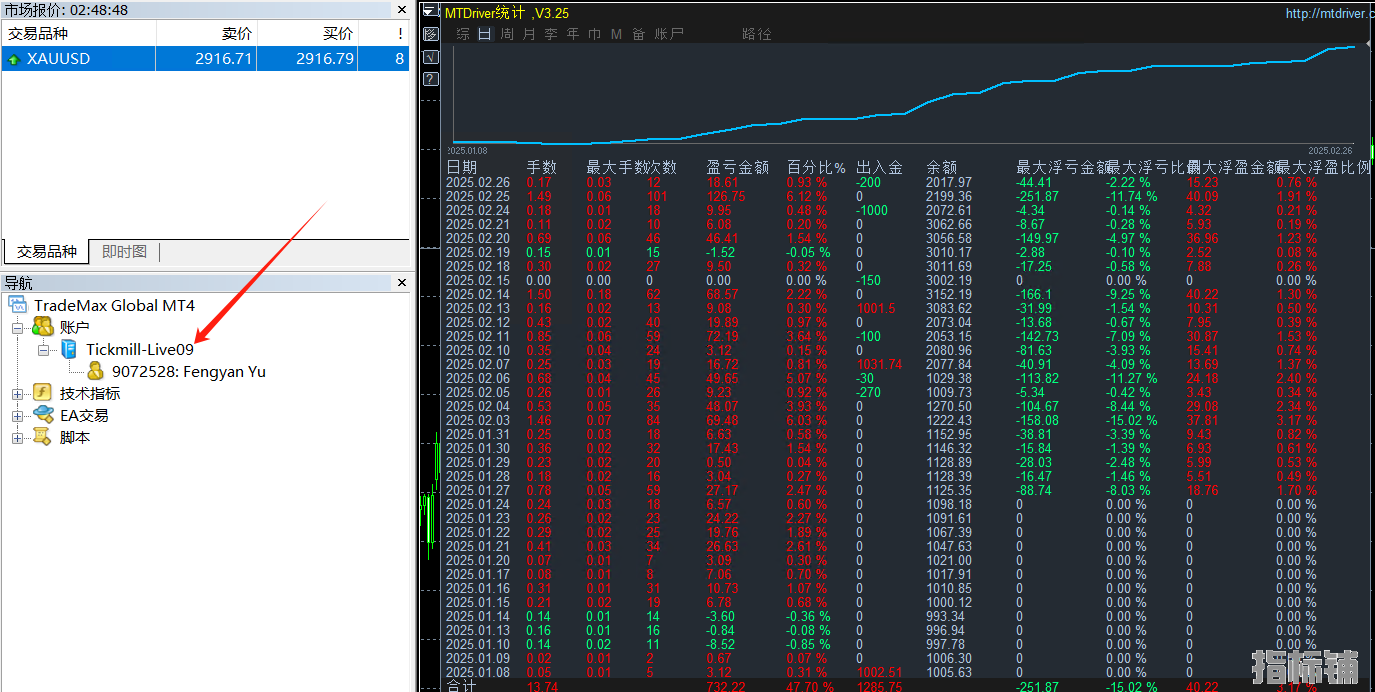Screen dimensions: 1375x692
Task: Select the 日 daily tab in MTDriver
Action: (x=485, y=34)
